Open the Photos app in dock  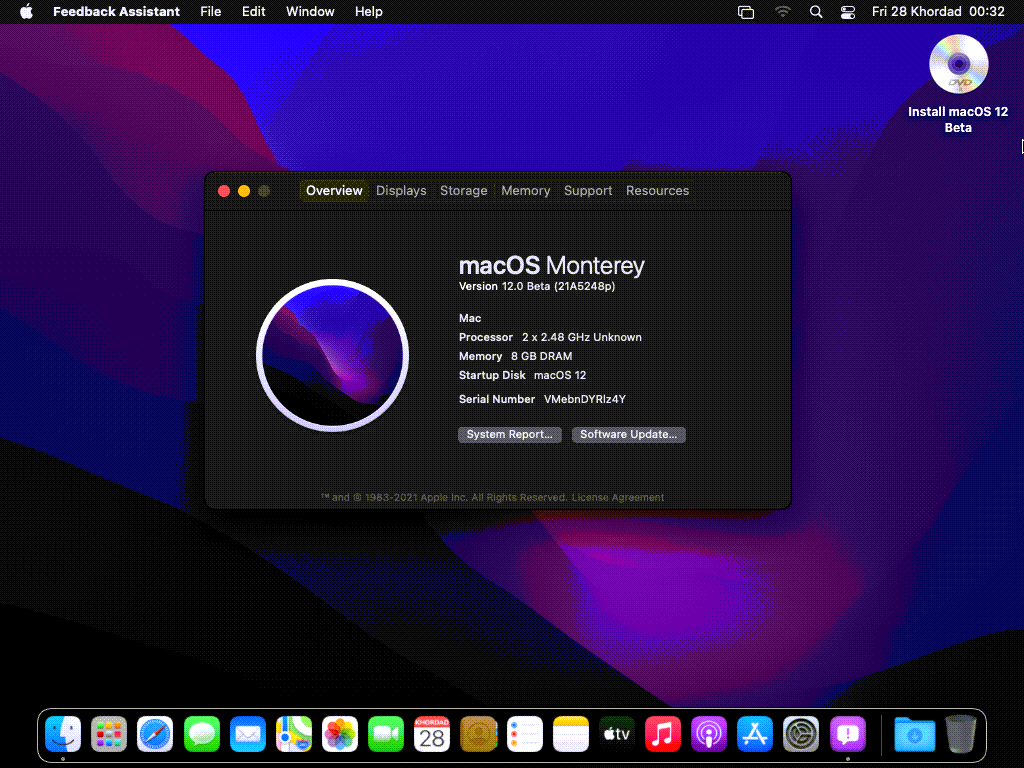tap(340, 735)
